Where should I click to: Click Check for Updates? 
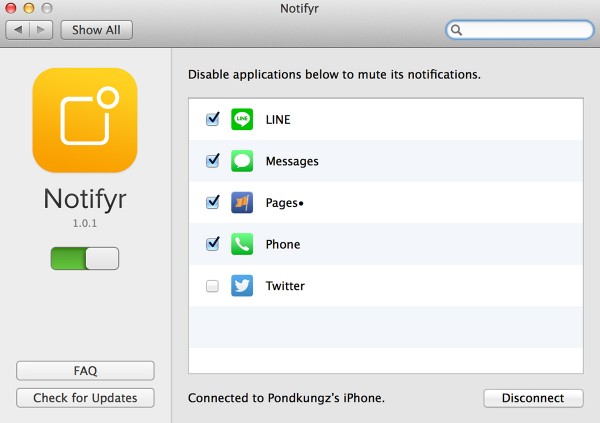85,398
